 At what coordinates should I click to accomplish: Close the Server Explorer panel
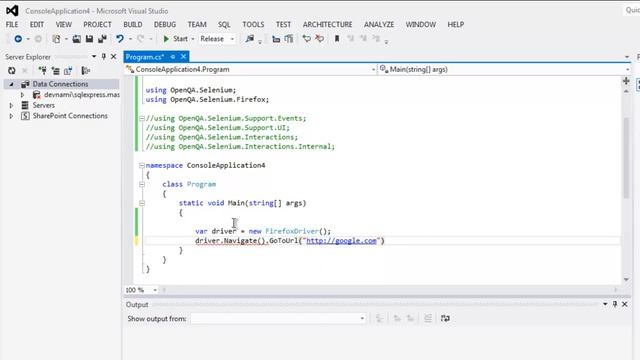coord(113,57)
